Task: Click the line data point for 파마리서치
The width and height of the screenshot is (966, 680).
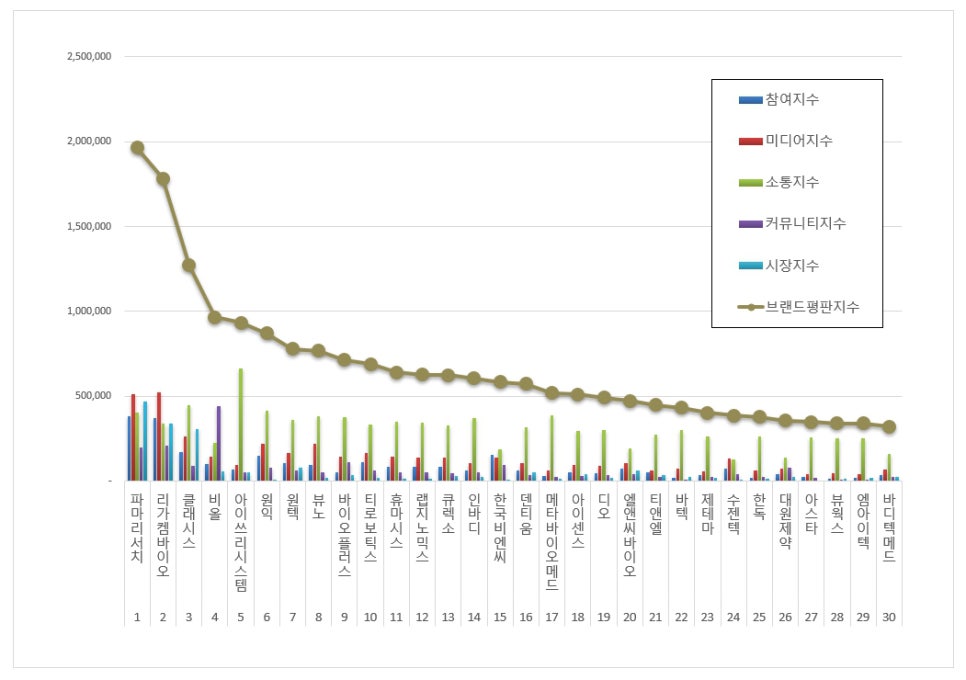Action: (x=137, y=147)
